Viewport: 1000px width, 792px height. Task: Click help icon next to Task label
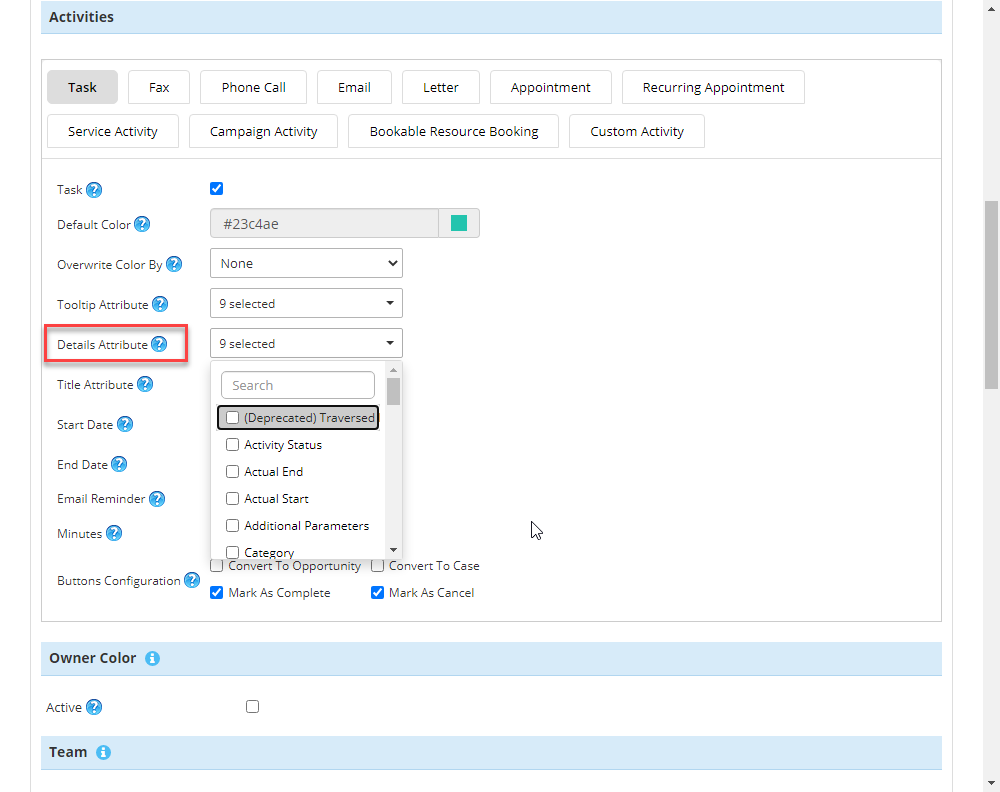coord(94,190)
